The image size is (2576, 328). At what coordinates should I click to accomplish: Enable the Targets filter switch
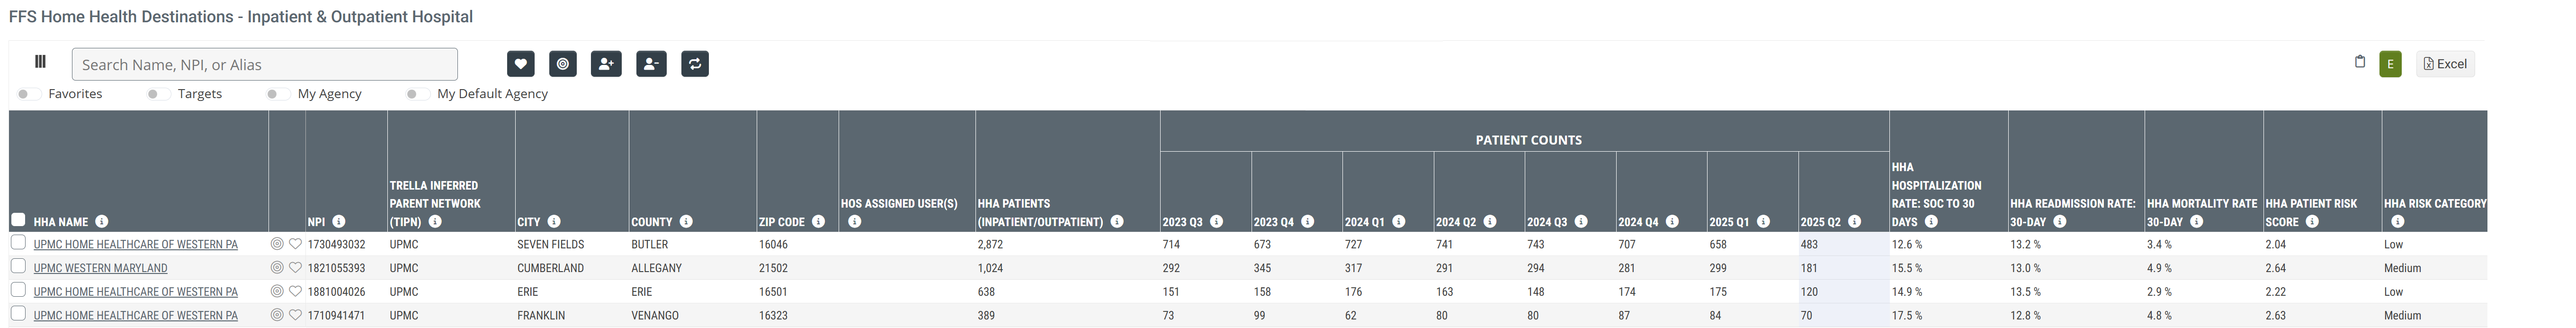[158, 94]
